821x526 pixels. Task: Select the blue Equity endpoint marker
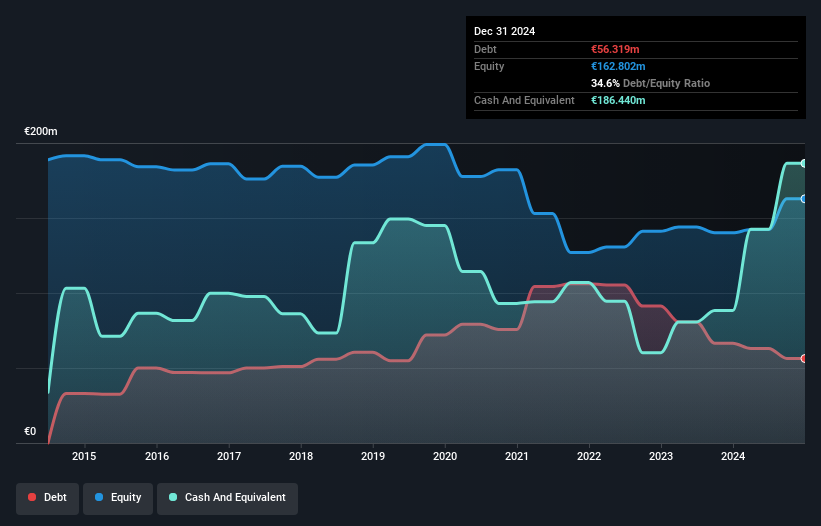pyautogui.click(x=804, y=199)
